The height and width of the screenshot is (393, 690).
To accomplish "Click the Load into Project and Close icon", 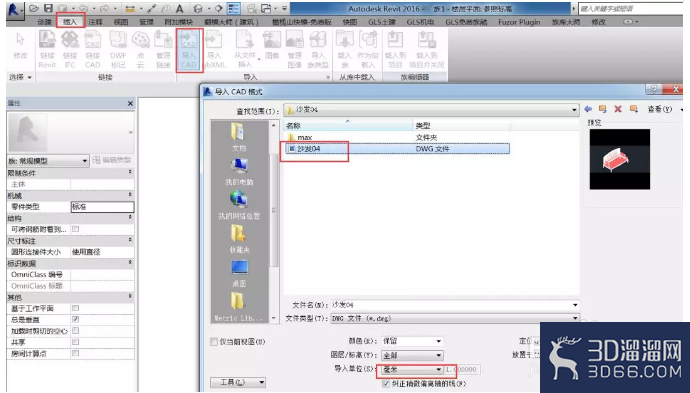I will tap(426, 50).
